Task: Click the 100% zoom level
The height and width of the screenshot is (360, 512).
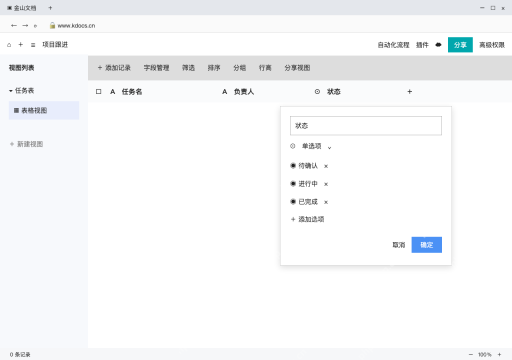Action: [x=485, y=354]
